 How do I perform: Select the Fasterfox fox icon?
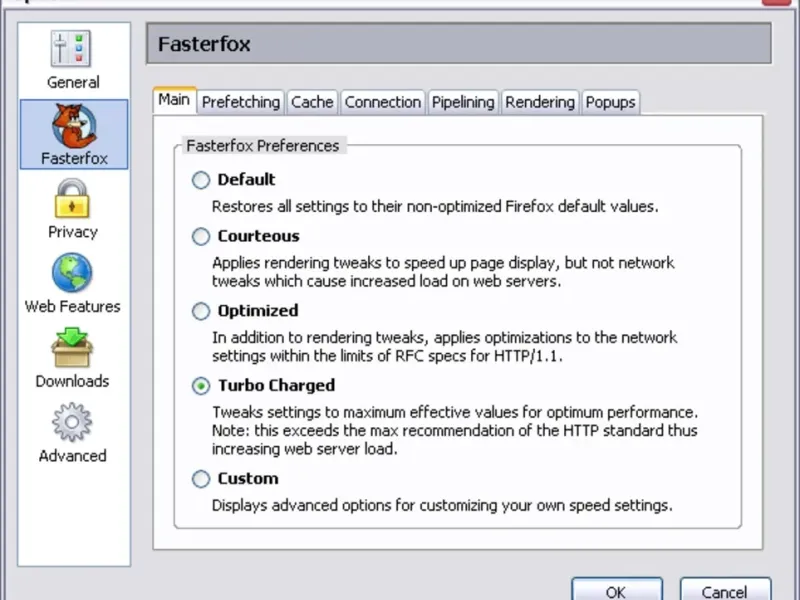click(x=74, y=124)
